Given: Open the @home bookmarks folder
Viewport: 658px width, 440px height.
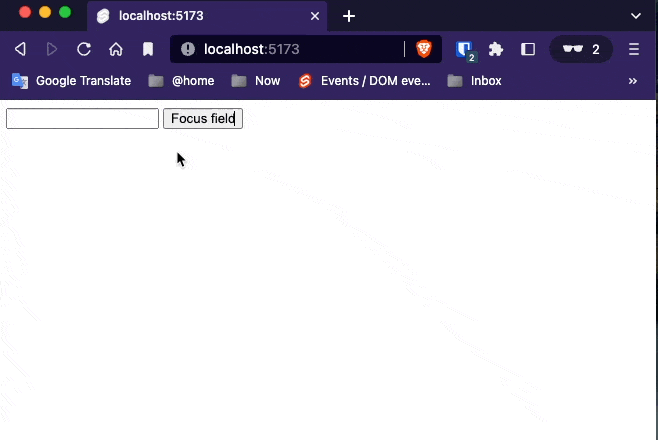Looking at the screenshot, I should tap(181, 81).
